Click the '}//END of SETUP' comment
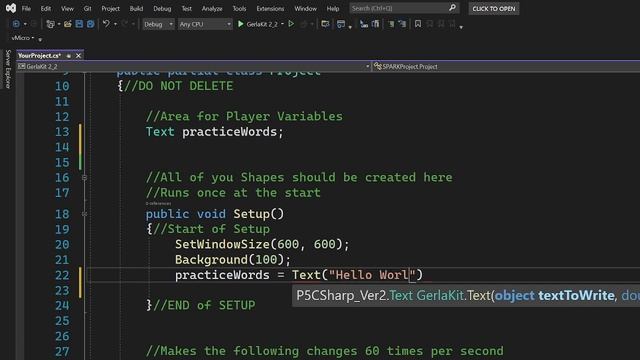 click(x=201, y=305)
